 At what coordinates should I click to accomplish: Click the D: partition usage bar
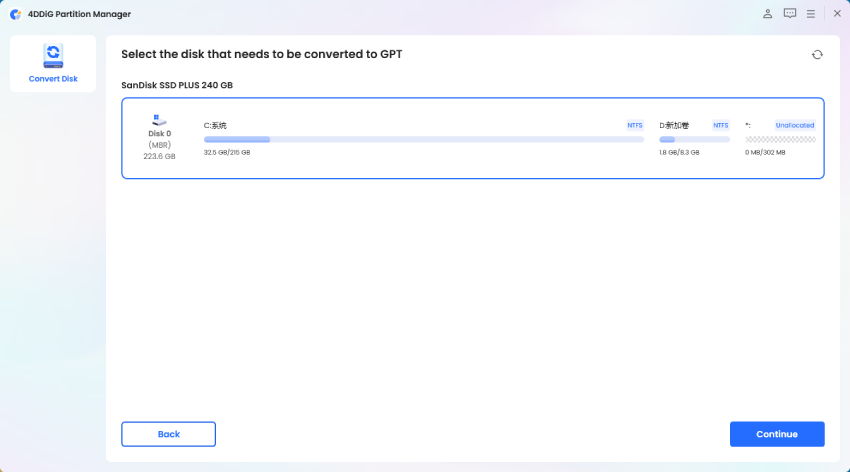pos(694,140)
